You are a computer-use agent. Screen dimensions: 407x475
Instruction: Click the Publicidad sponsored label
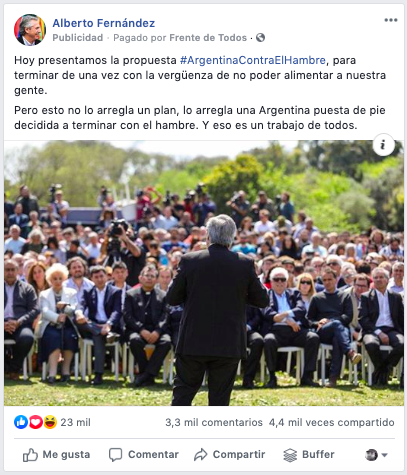tap(78, 38)
